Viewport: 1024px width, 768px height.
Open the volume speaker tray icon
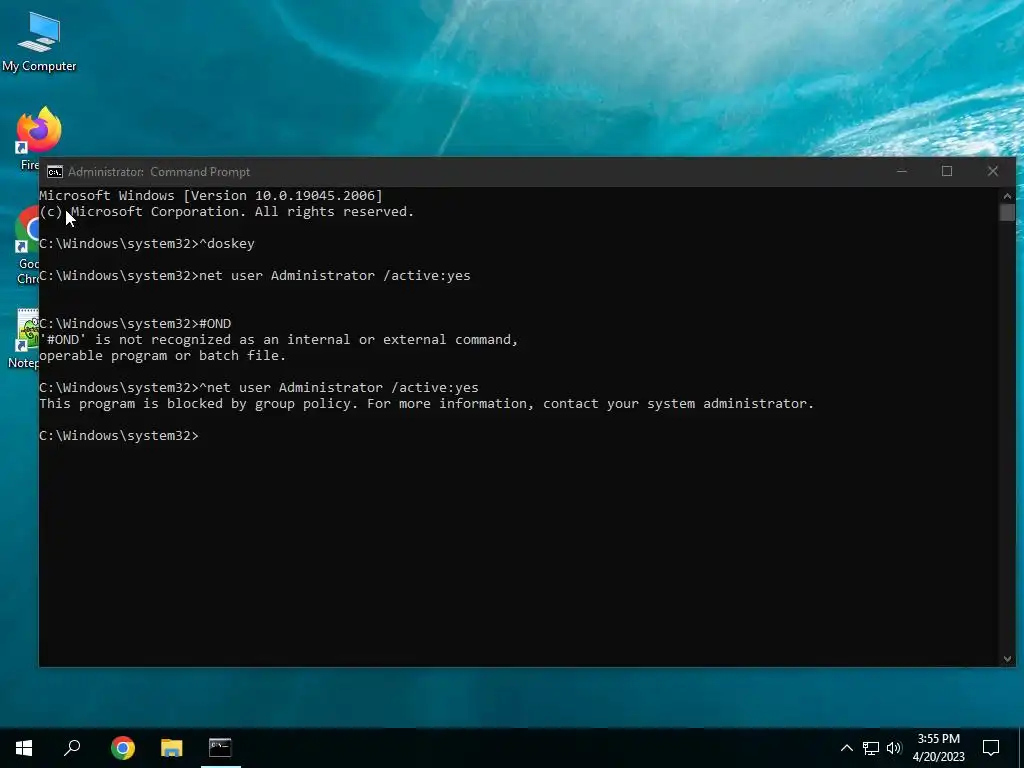pyautogui.click(x=894, y=748)
